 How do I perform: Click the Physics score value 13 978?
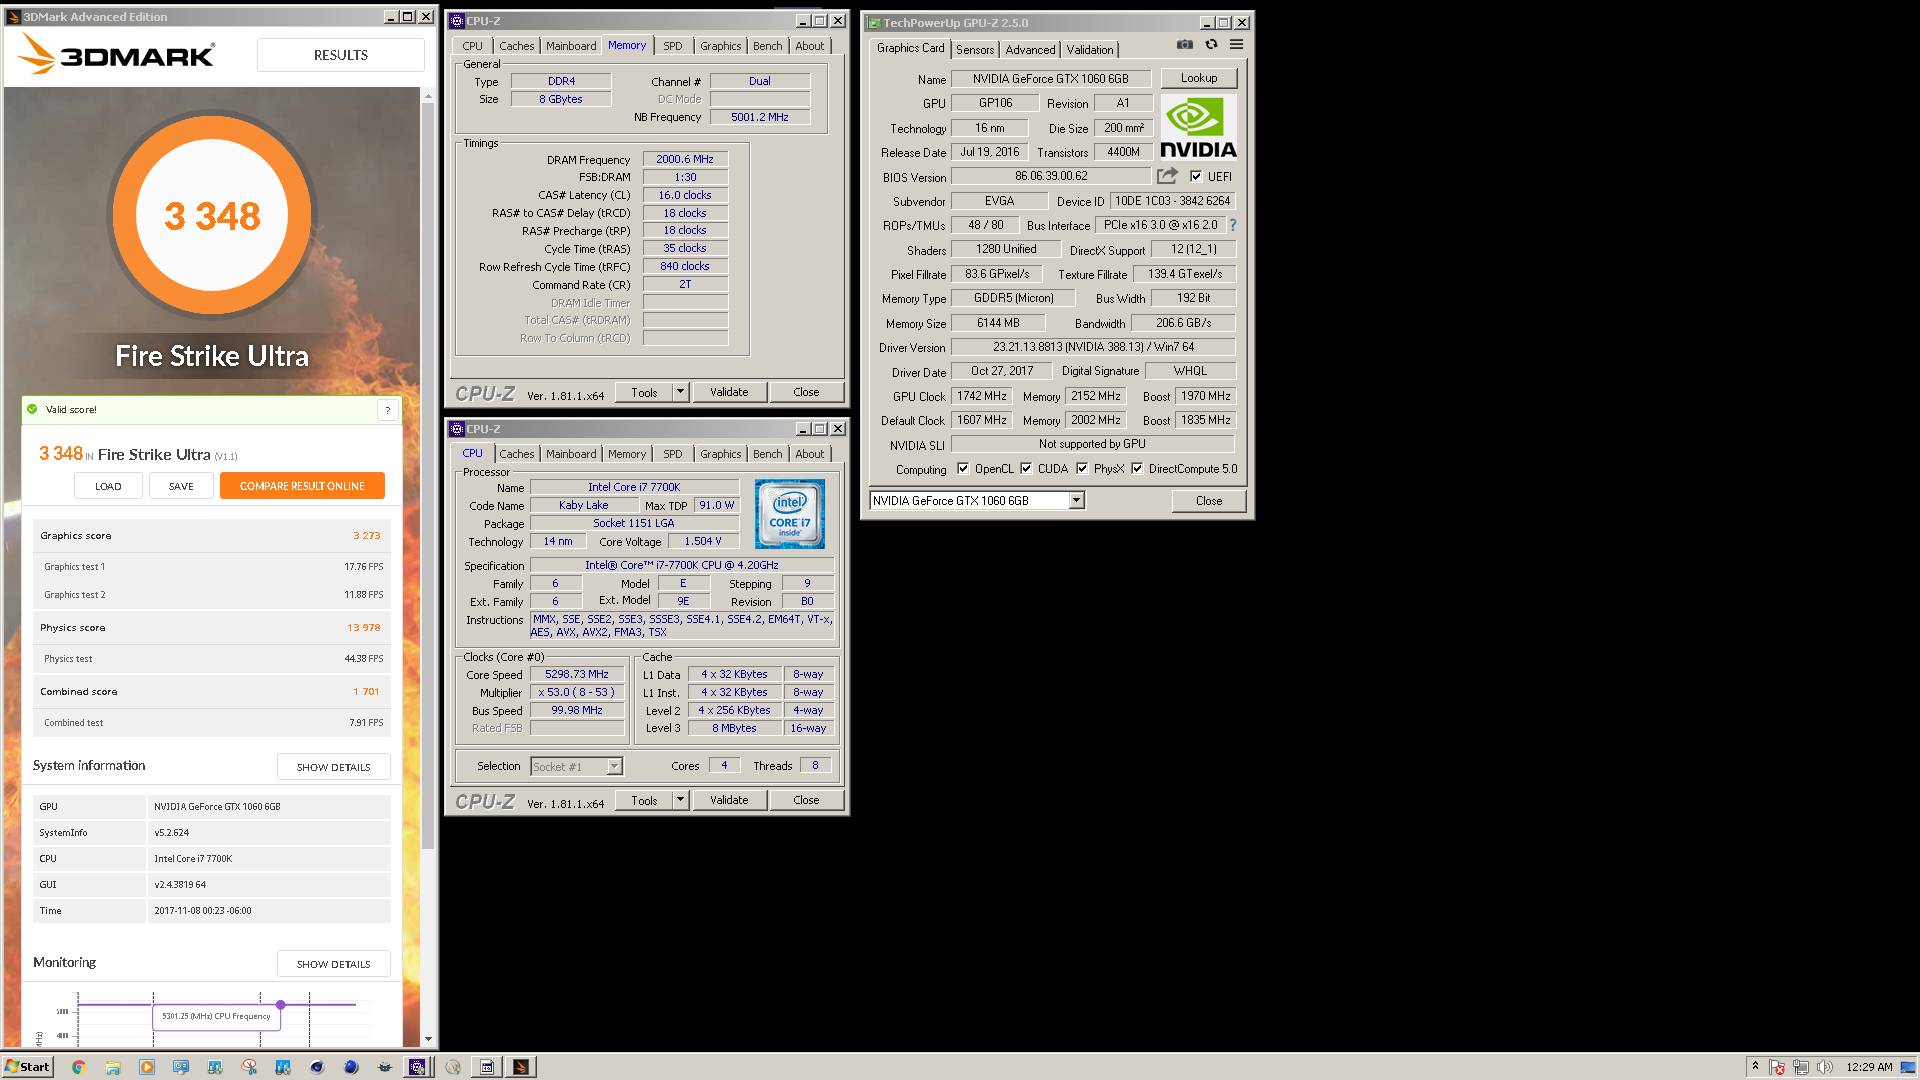coord(364,628)
